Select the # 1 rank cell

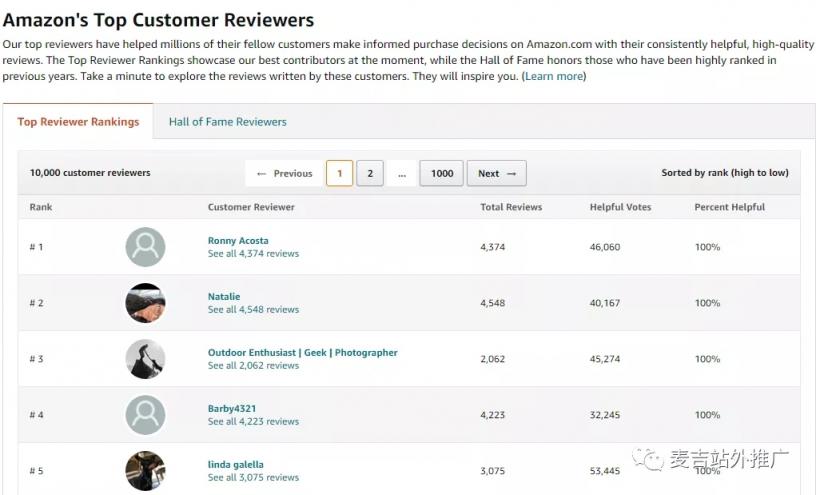tap(36, 247)
